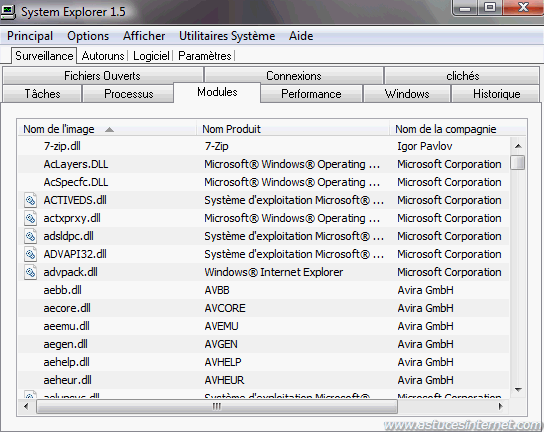Screen dimensions: 544x432
Task: Sort by Nom de la compagnie column
Action: pyautogui.click(x=457, y=129)
